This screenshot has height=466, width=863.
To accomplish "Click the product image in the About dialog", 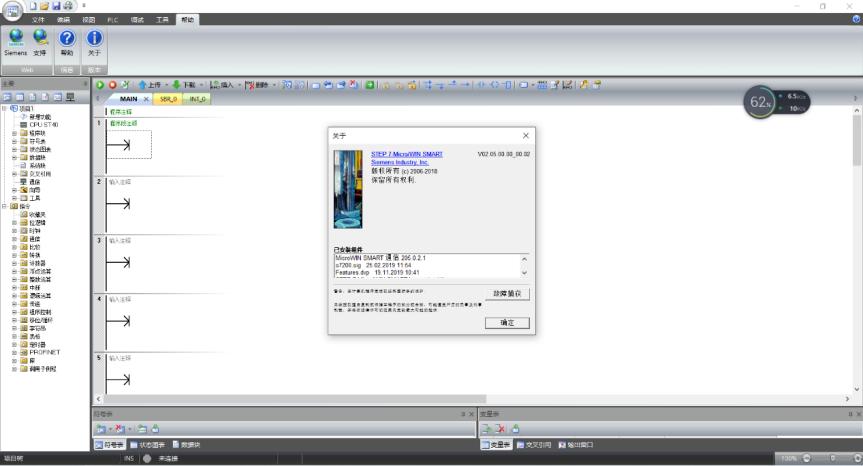I will tap(348, 189).
